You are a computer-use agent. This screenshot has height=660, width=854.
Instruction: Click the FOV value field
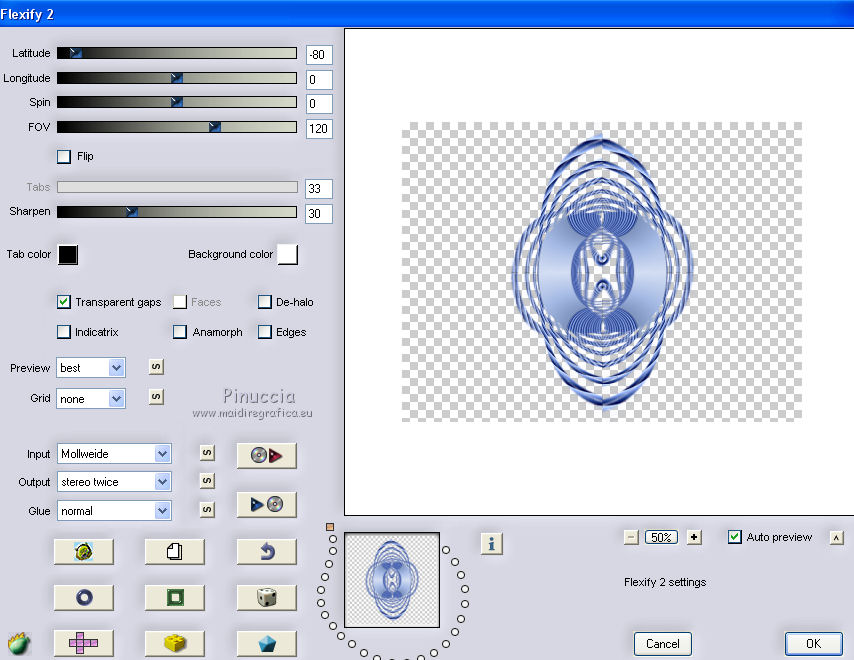click(x=319, y=129)
